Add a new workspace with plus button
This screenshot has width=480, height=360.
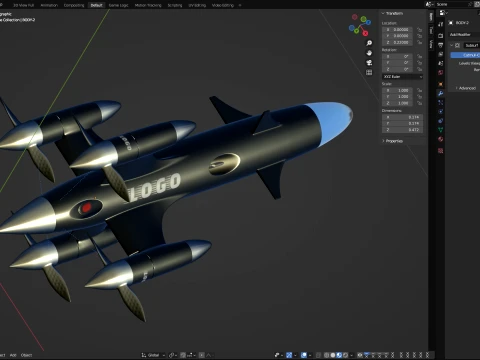tap(240, 5)
